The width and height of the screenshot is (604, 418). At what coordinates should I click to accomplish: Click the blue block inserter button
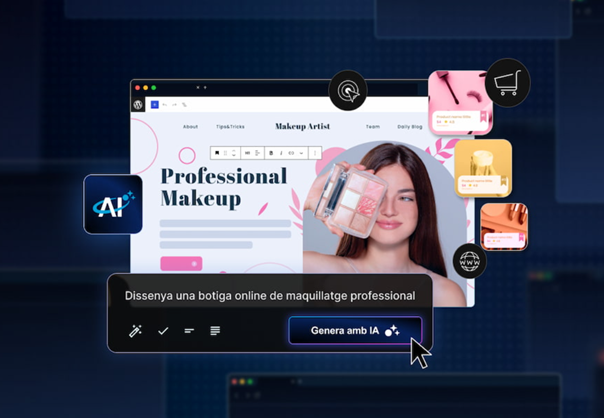[x=154, y=104]
